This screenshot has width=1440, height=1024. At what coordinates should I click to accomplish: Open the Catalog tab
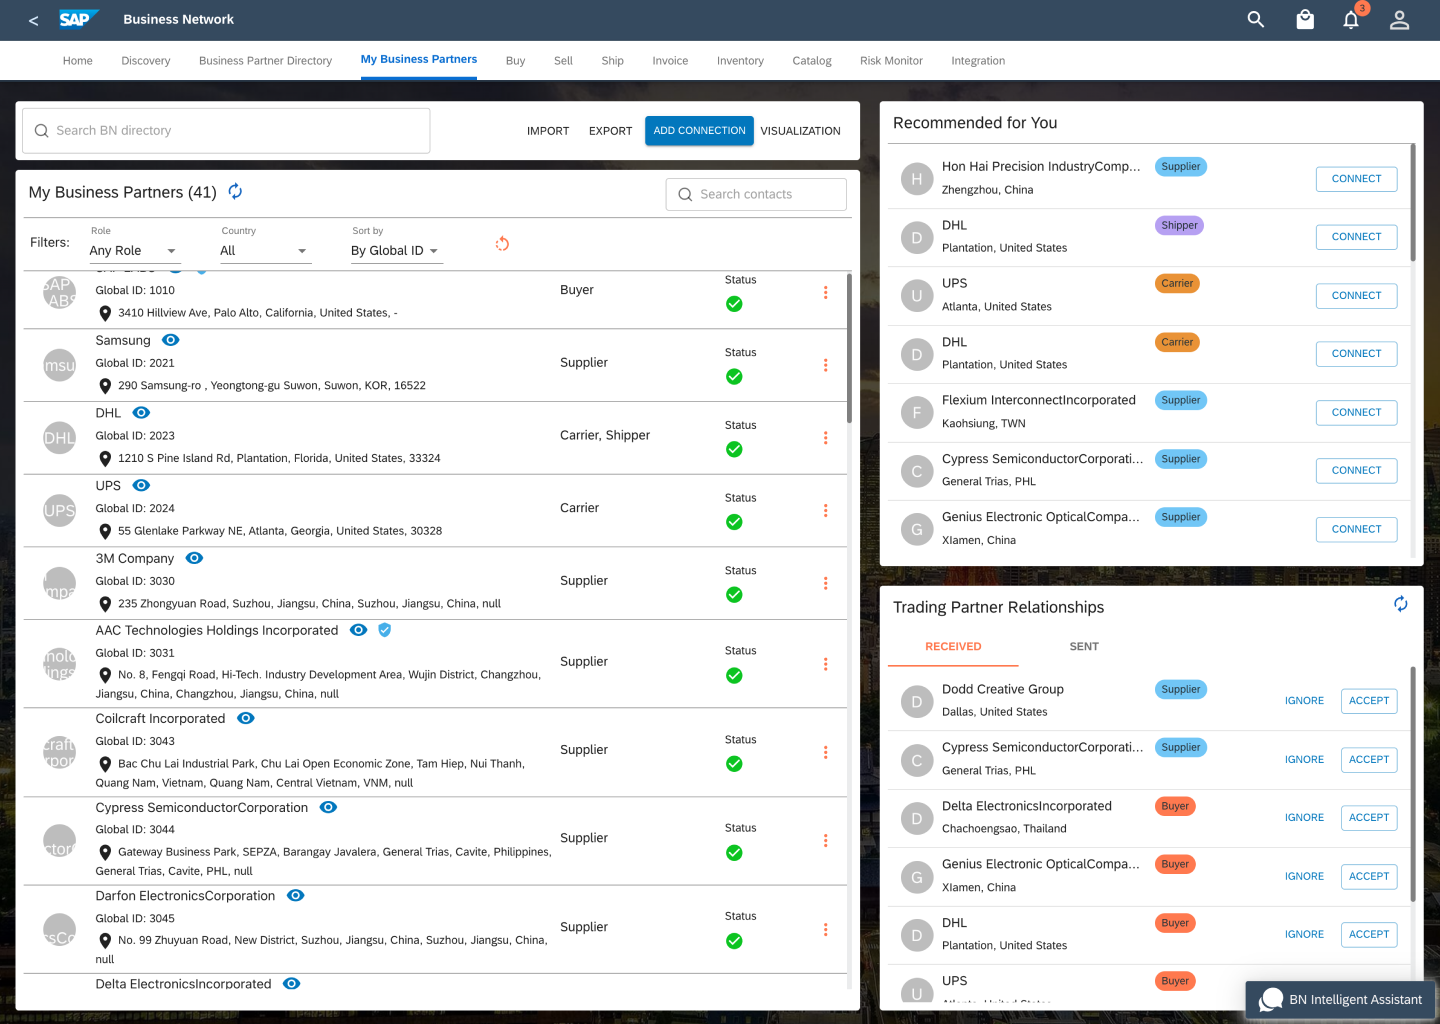pyautogui.click(x=812, y=61)
